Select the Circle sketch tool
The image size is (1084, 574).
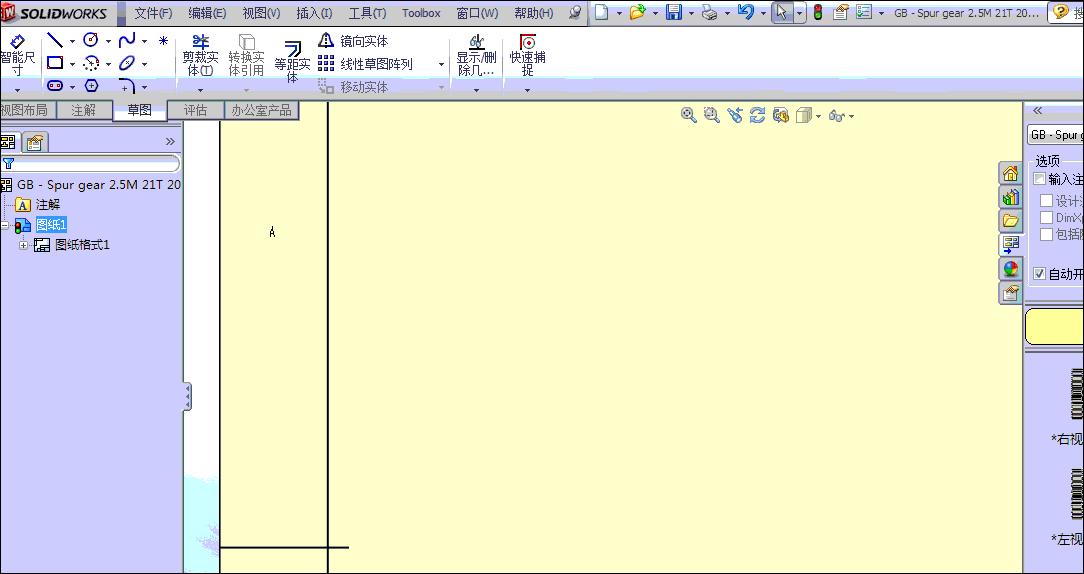pos(91,40)
